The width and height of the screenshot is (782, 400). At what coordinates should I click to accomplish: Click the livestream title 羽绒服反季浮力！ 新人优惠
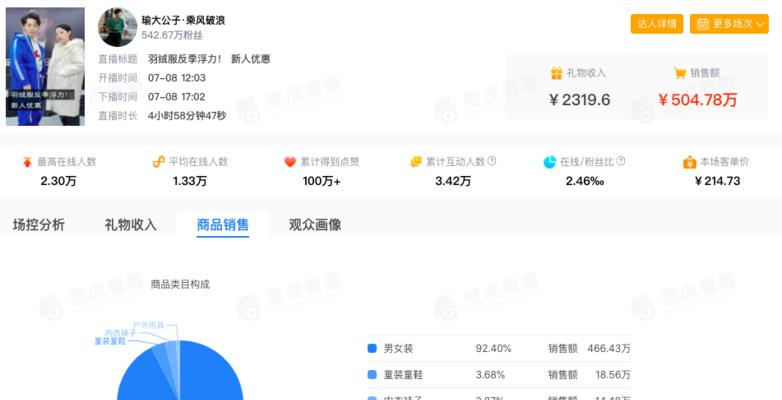209,59
